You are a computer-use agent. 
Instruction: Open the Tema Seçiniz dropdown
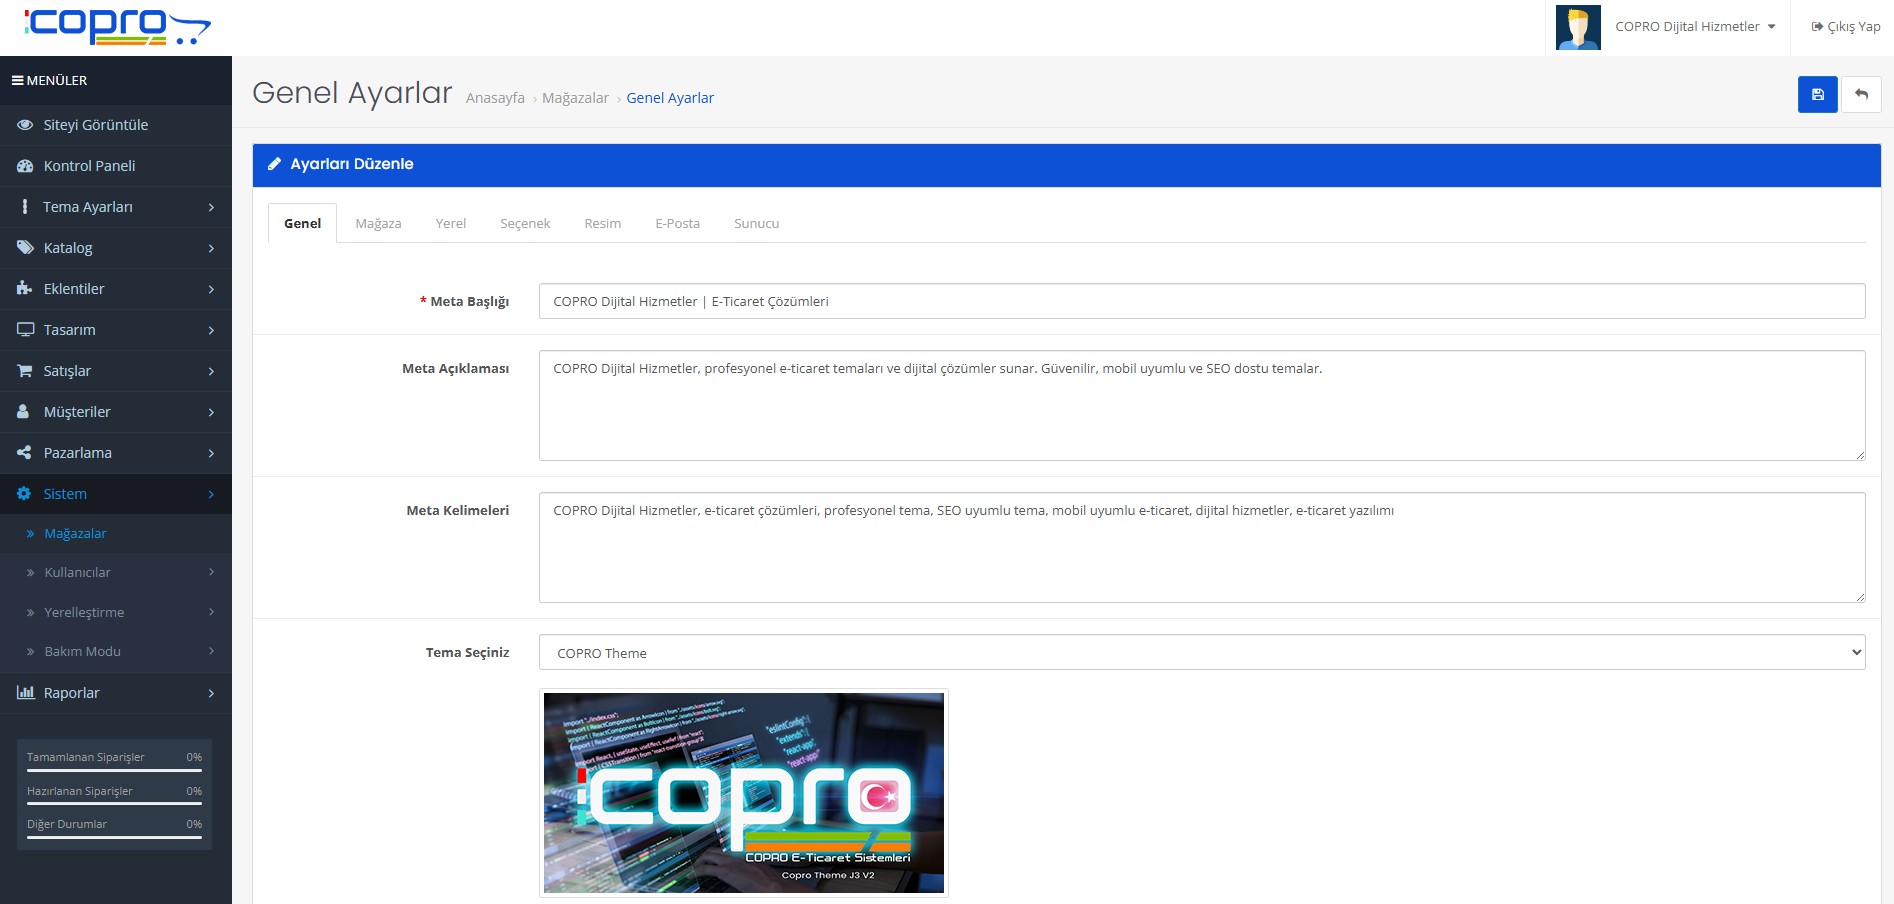(x=1201, y=653)
